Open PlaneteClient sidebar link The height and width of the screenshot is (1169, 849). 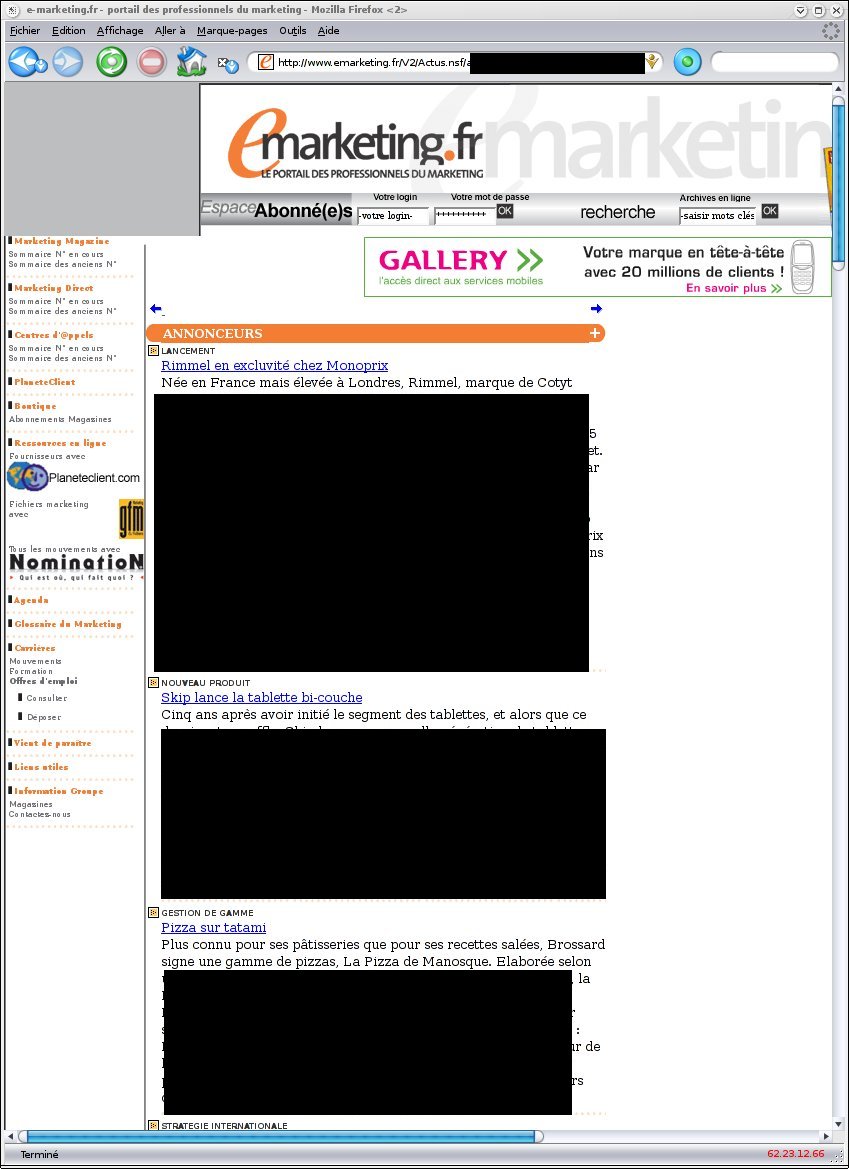pos(45,382)
